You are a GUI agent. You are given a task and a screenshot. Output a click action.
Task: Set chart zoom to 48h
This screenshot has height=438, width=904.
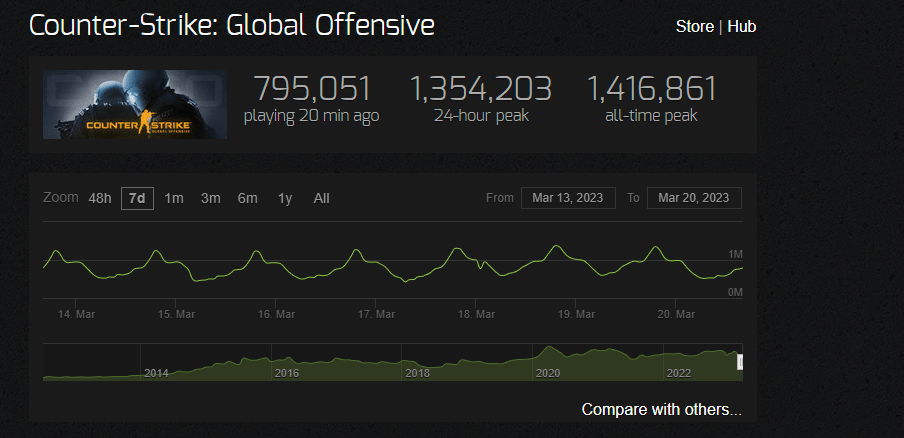tap(100, 198)
